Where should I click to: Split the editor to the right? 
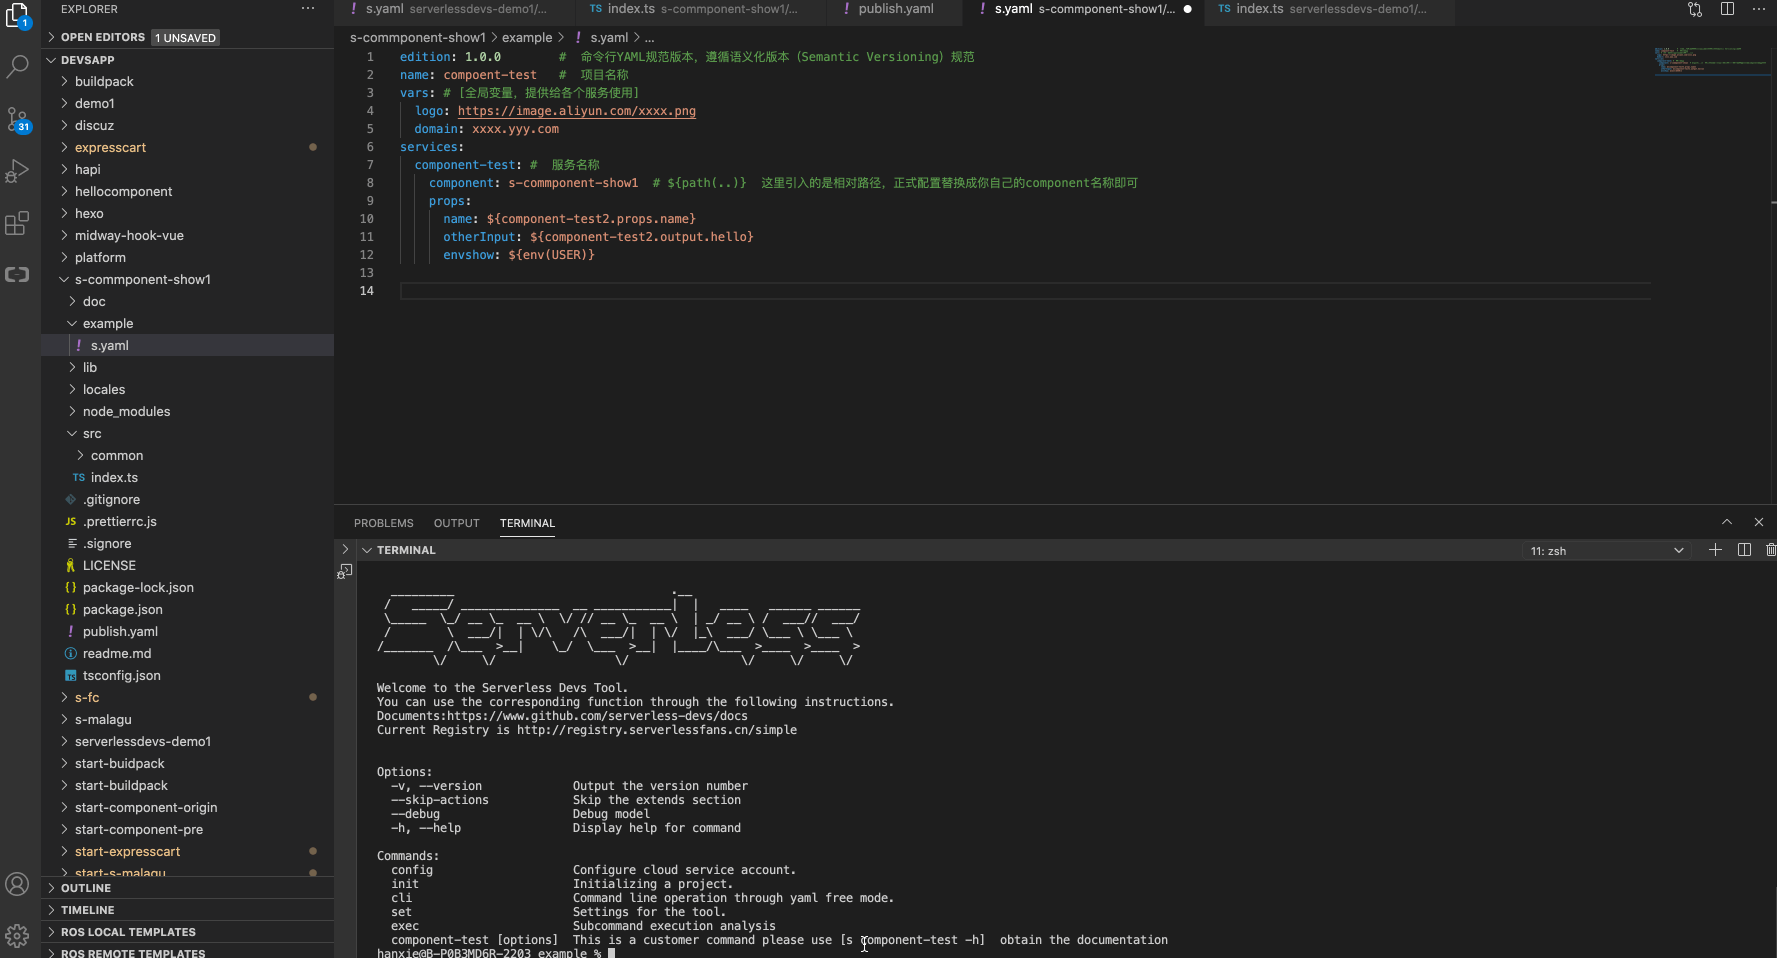[1727, 9]
